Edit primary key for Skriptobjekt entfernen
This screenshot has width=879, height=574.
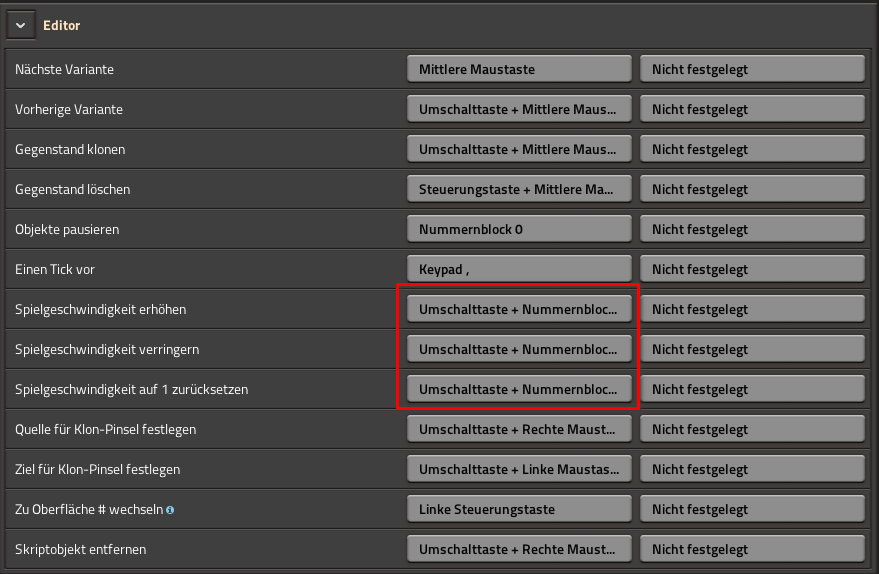519,549
